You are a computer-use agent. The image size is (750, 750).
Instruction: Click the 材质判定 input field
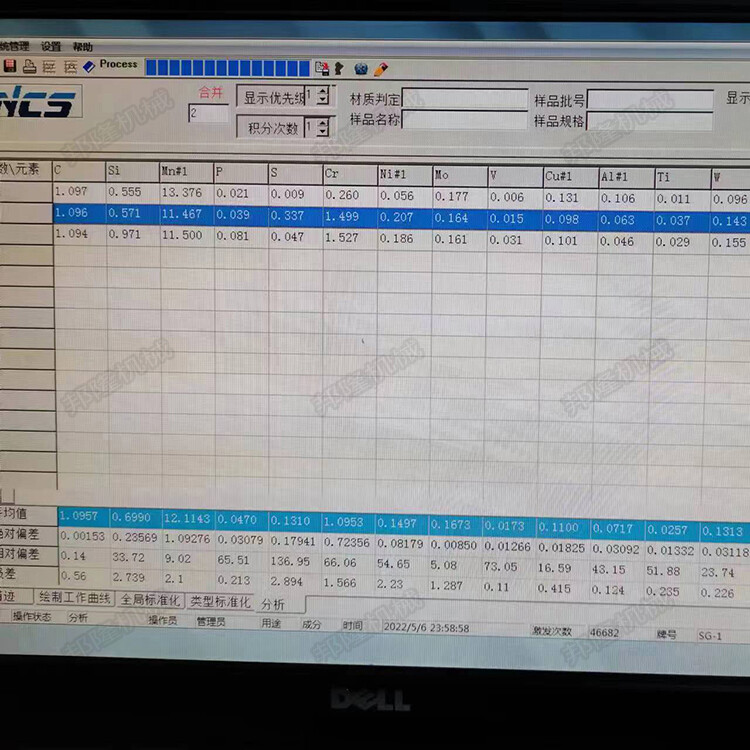click(465, 99)
